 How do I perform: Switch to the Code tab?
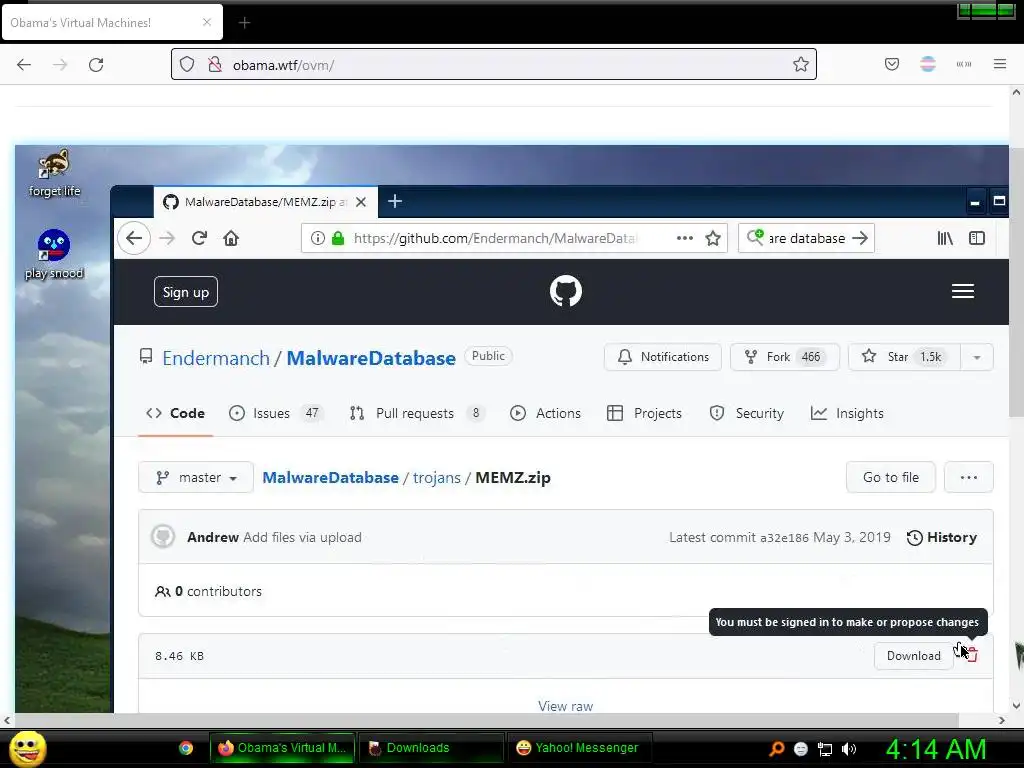click(x=175, y=413)
